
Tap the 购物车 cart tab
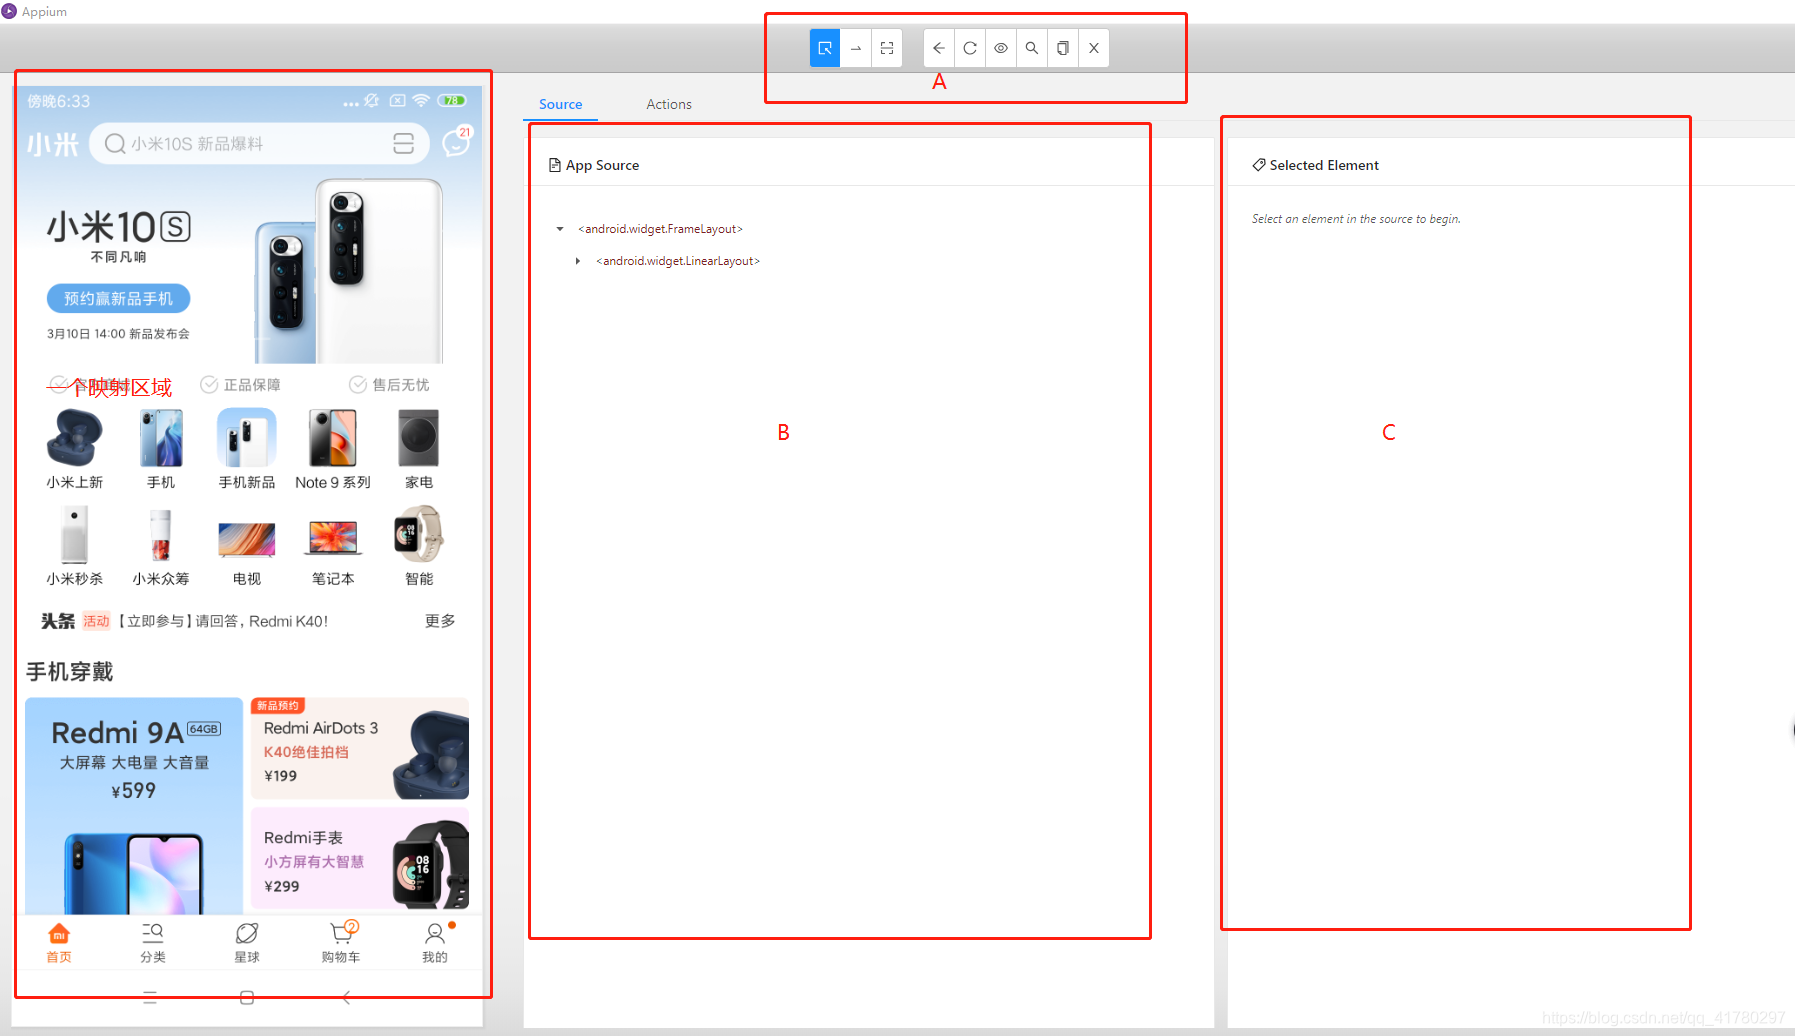pyautogui.click(x=341, y=943)
